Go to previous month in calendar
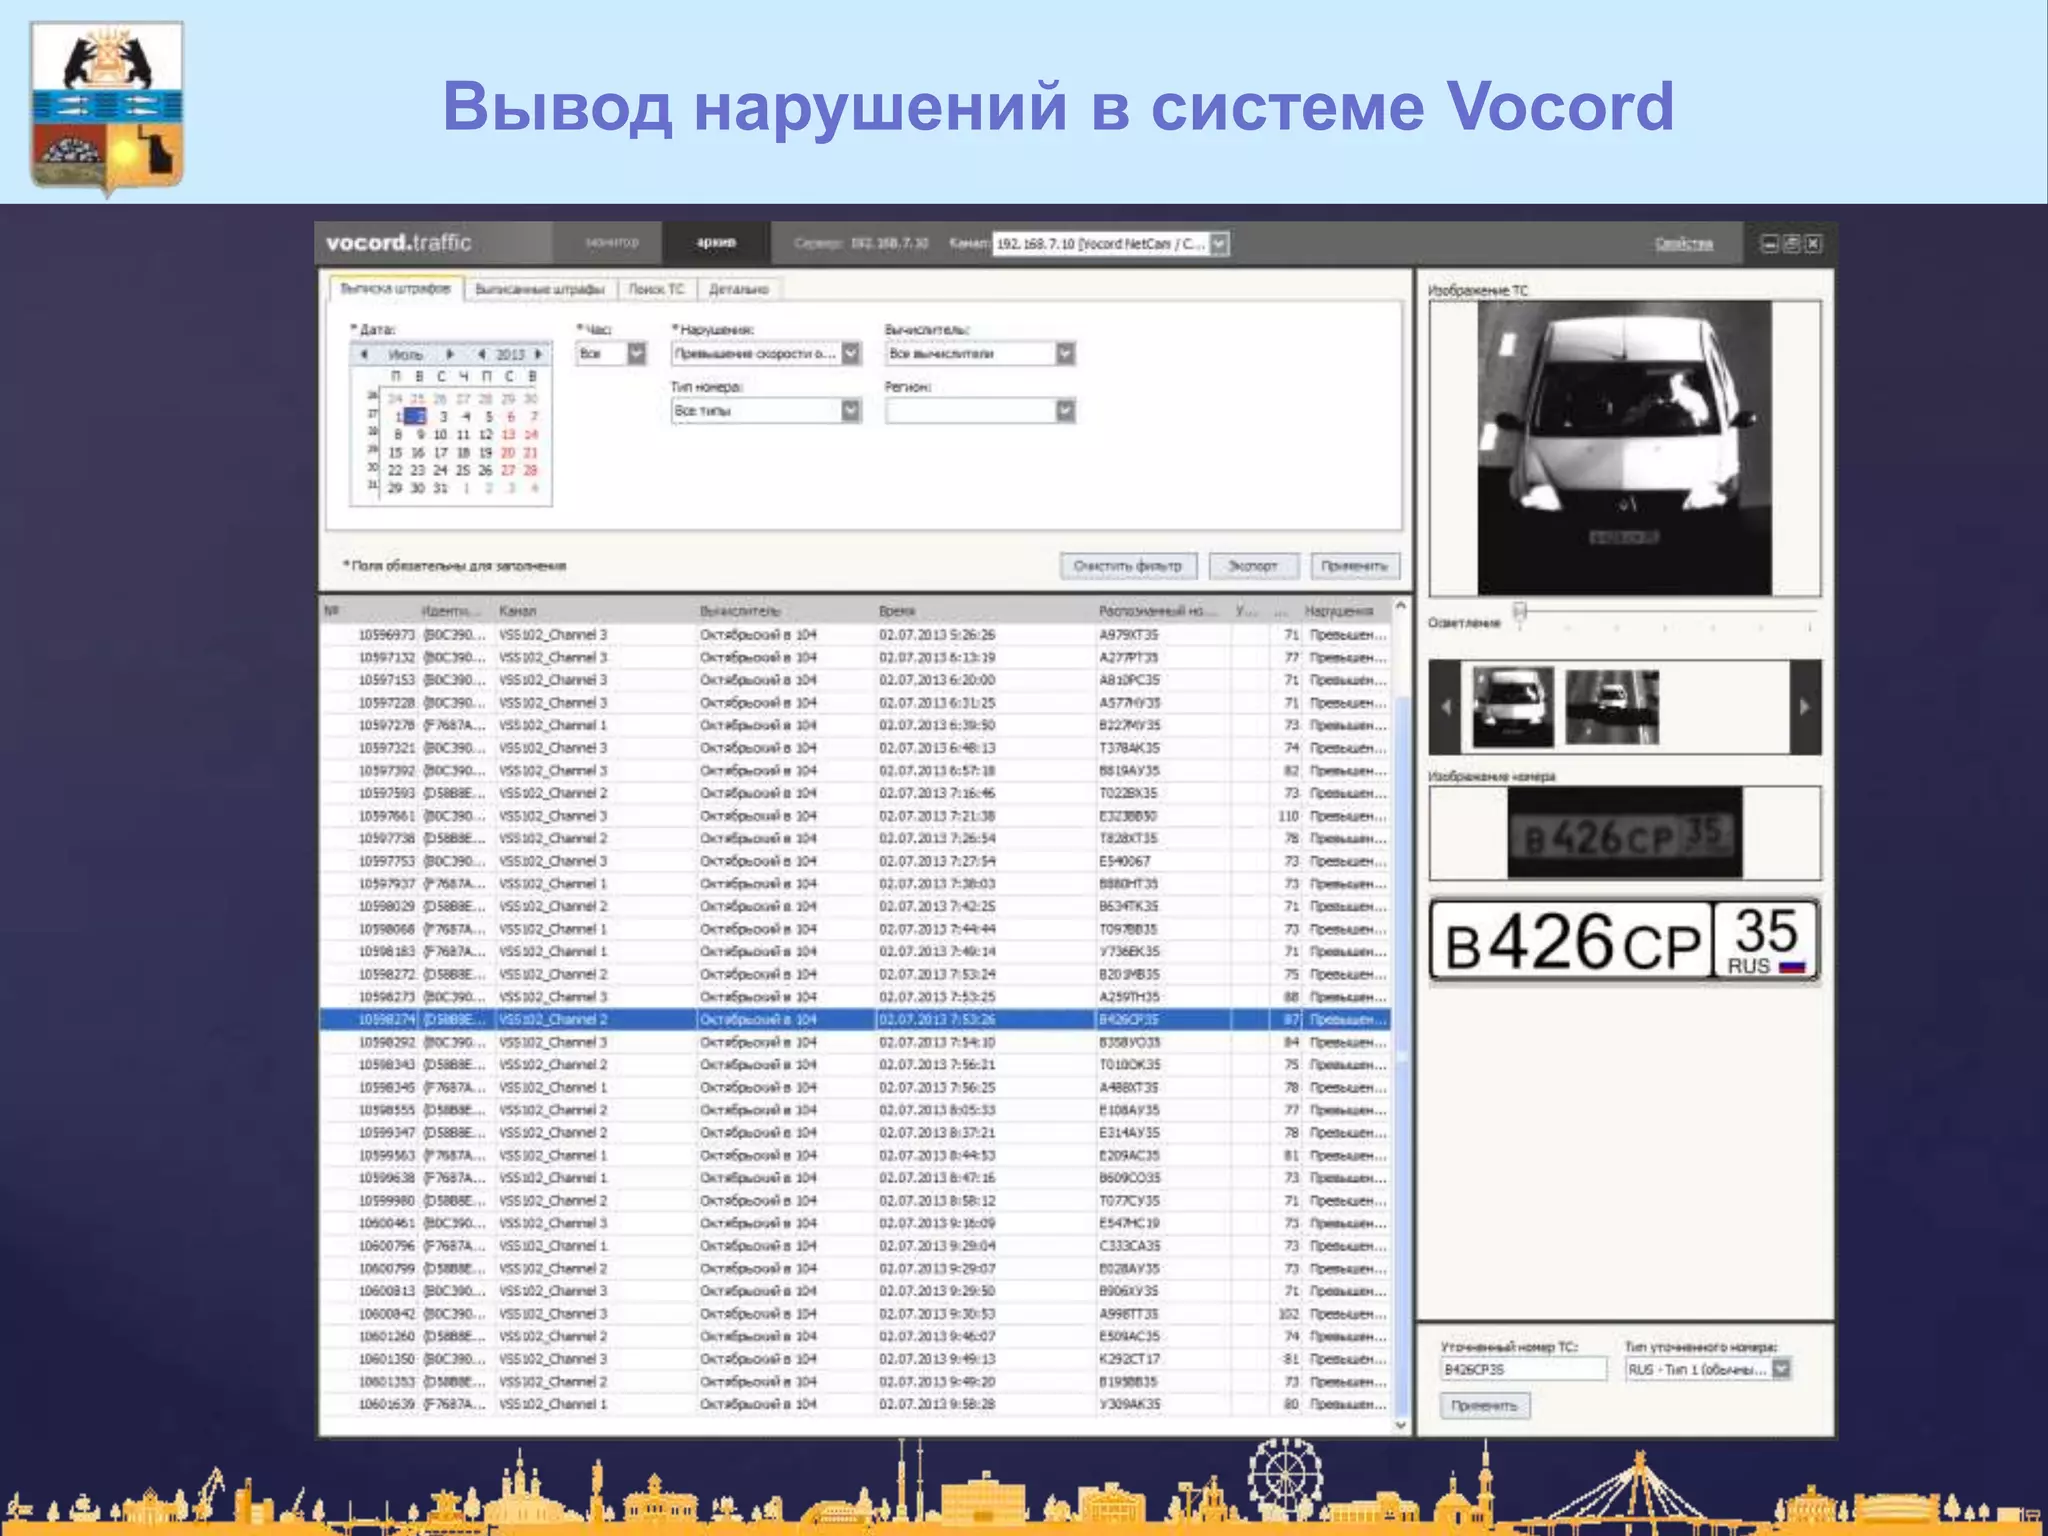 (x=364, y=354)
